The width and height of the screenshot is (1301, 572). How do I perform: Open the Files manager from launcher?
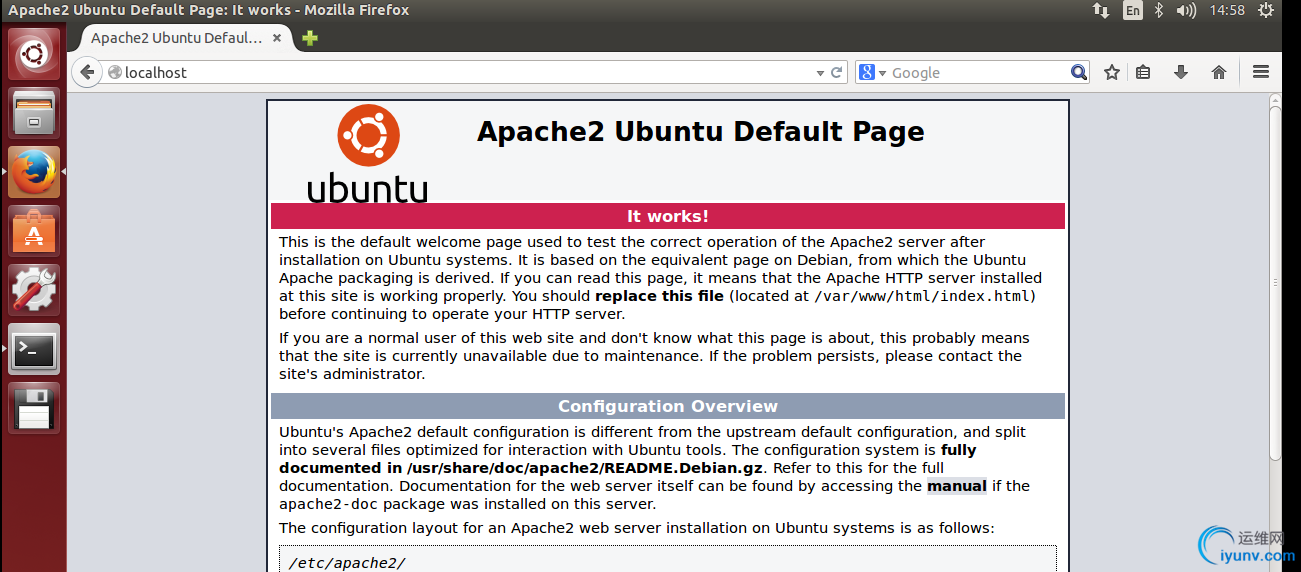(34, 112)
